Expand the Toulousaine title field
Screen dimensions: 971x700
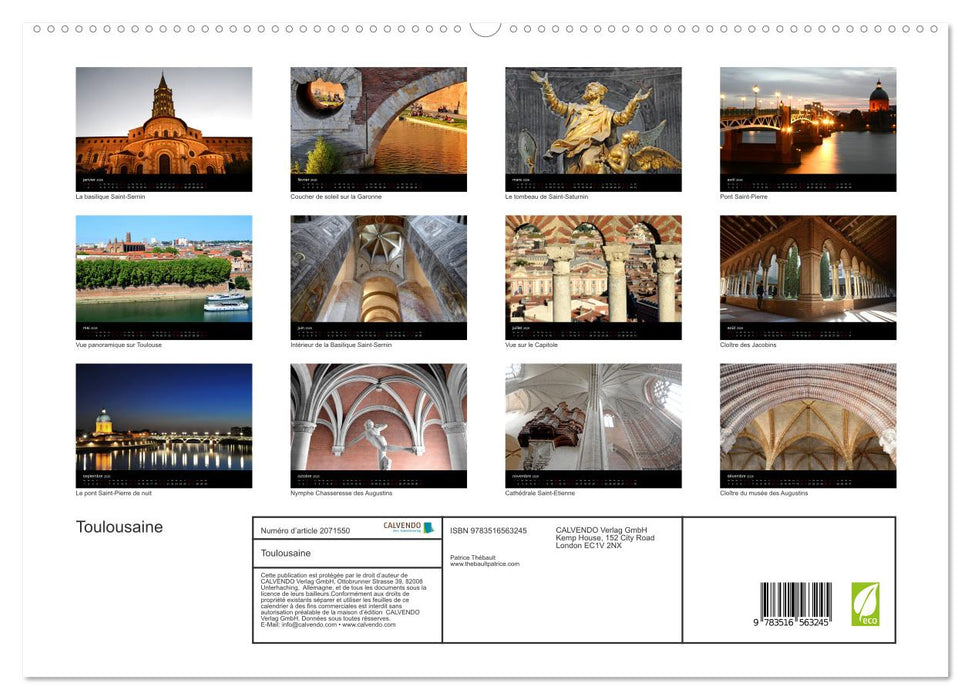coord(286,554)
